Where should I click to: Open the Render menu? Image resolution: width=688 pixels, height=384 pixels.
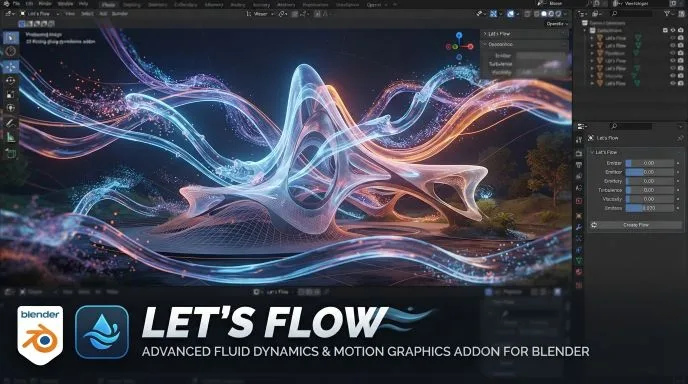(45, 4)
